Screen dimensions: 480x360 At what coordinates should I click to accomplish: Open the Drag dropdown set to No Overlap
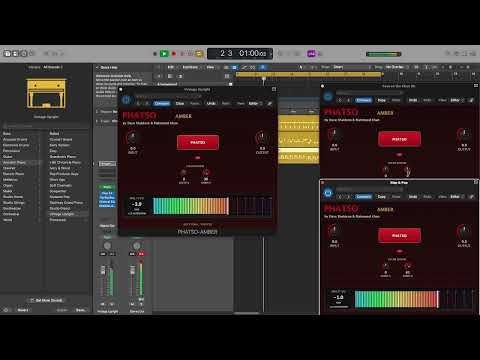pos(397,67)
